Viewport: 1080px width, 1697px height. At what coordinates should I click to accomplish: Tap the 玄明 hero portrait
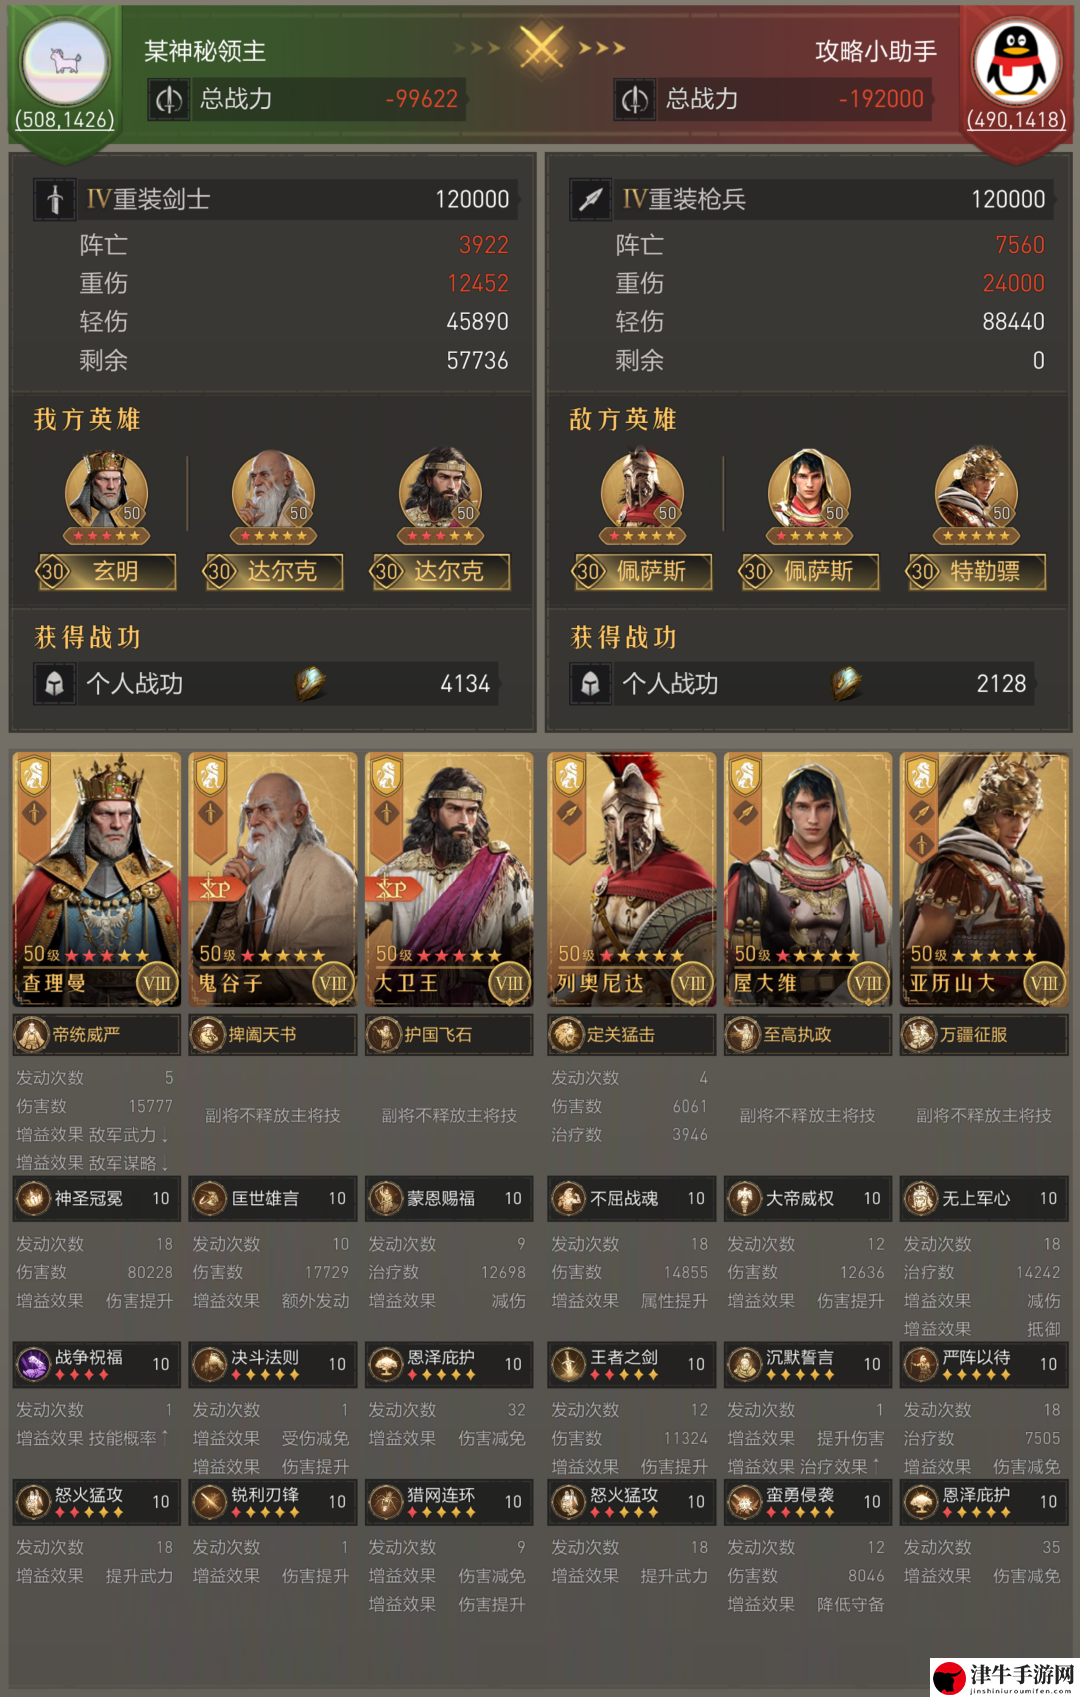(106, 492)
